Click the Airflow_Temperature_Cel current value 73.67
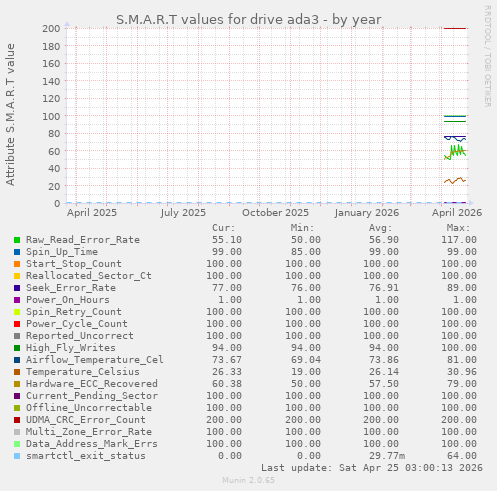Viewport: 497px width, 491px height. click(227, 360)
